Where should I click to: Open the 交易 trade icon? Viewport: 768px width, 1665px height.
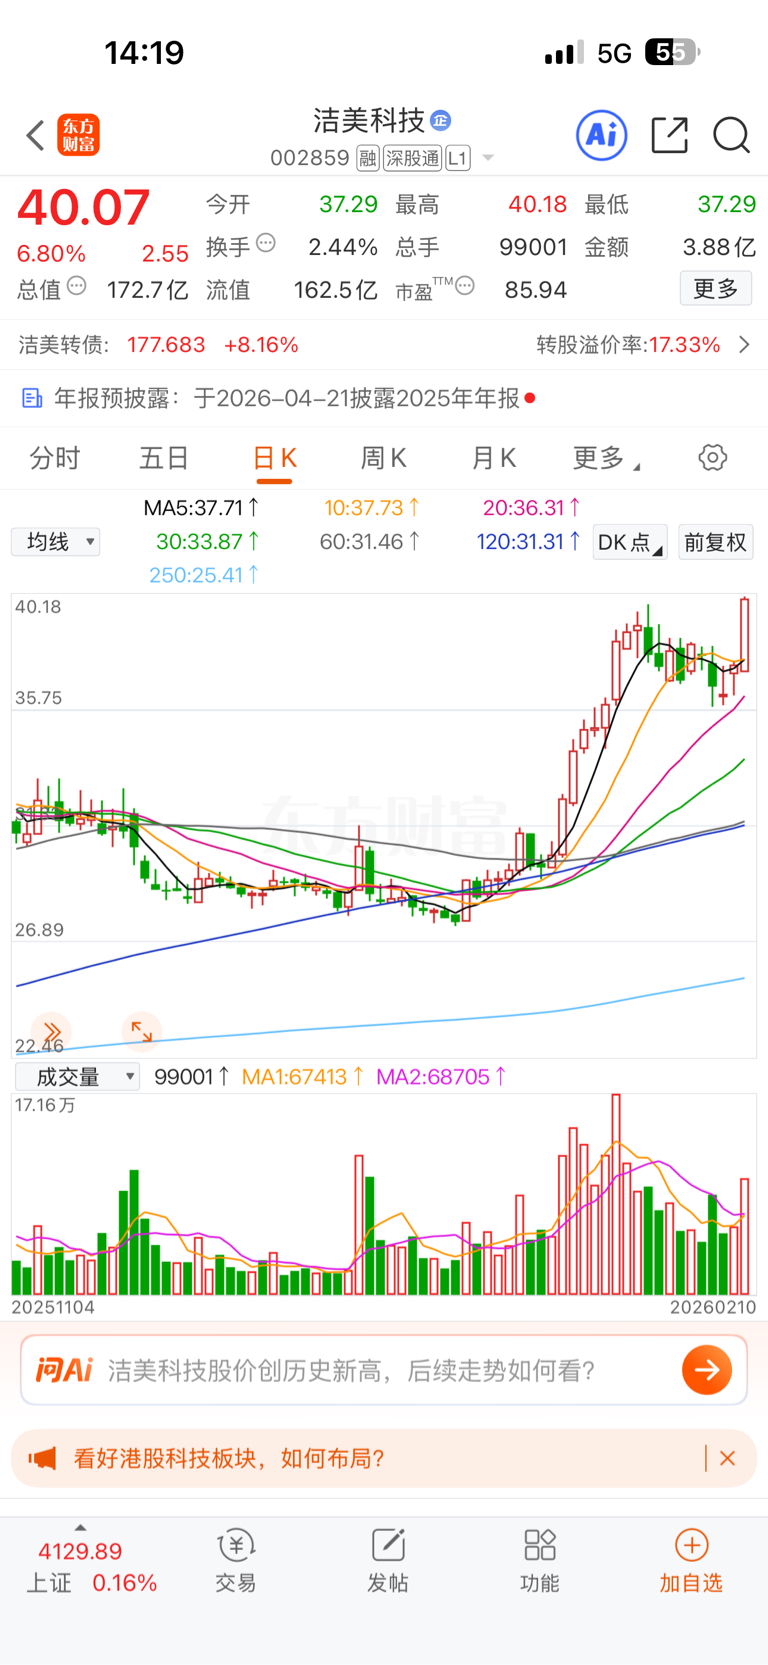click(236, 1561)
